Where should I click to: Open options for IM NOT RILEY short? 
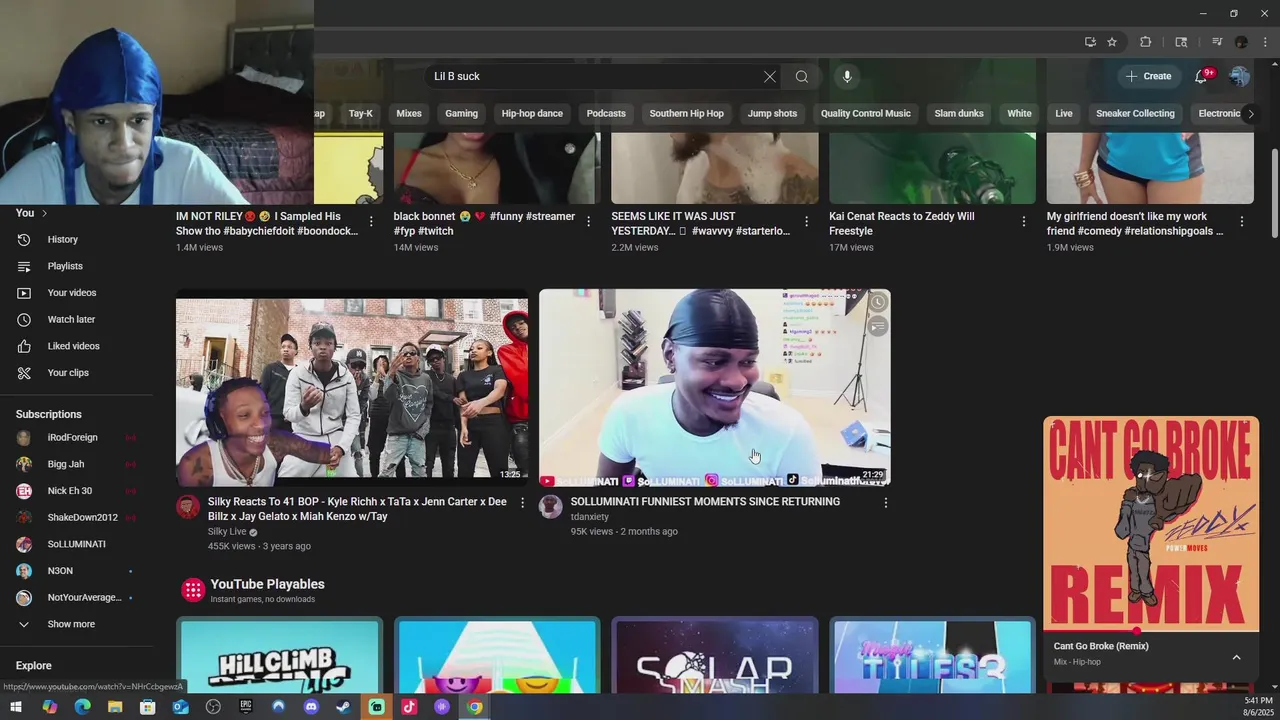pyautogui.click(x=371, y=221)
